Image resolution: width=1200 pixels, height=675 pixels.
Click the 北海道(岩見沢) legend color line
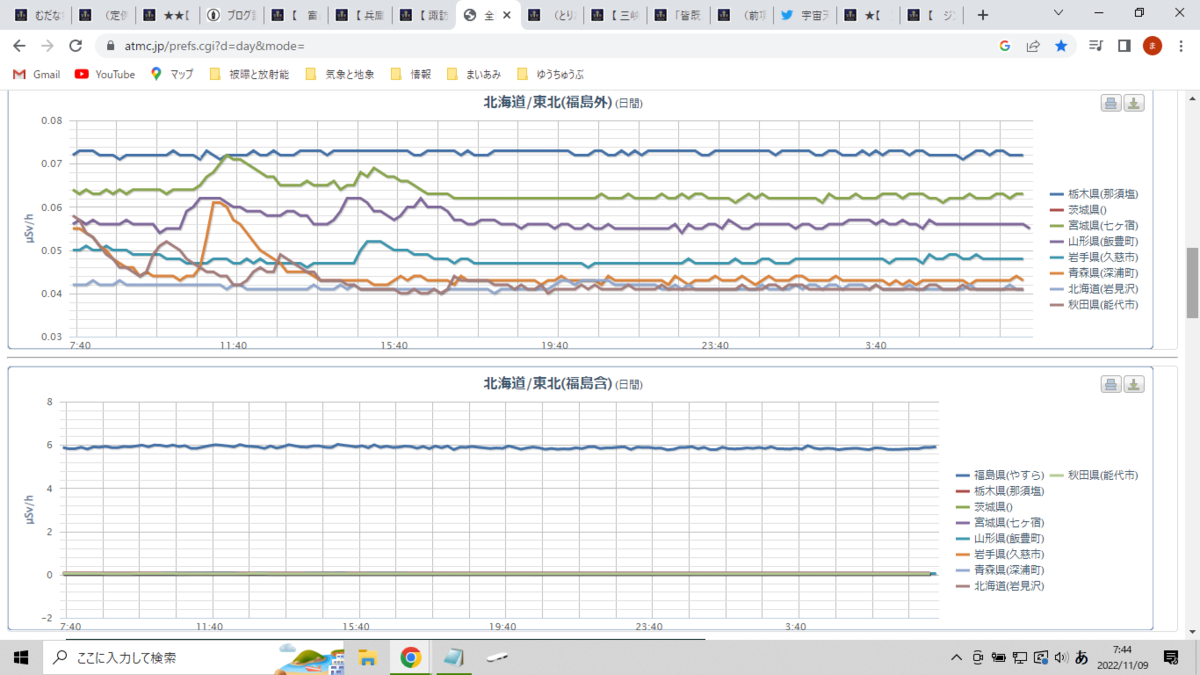pos(1057,289)
